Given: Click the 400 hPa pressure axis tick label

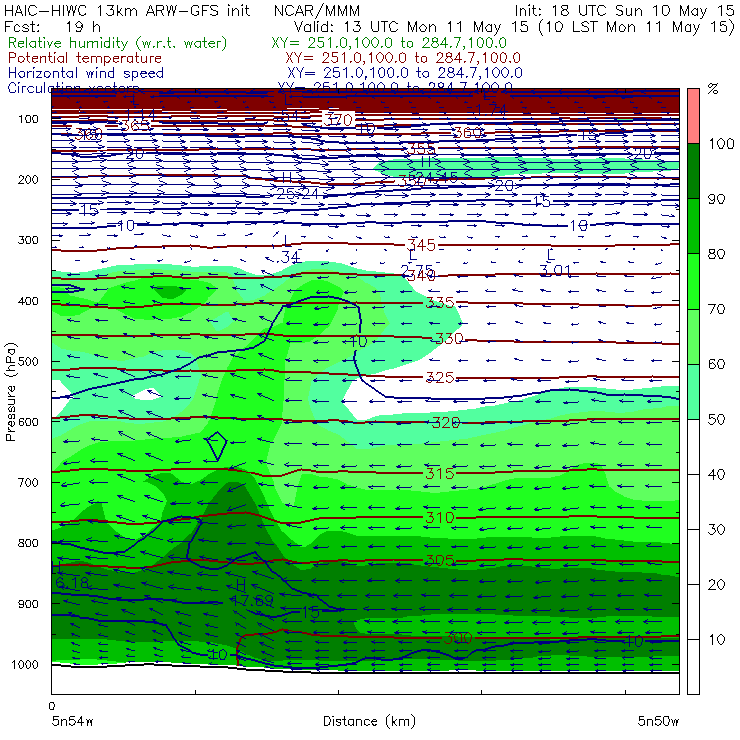Looking at the screenshot, I should click(28, 301).
